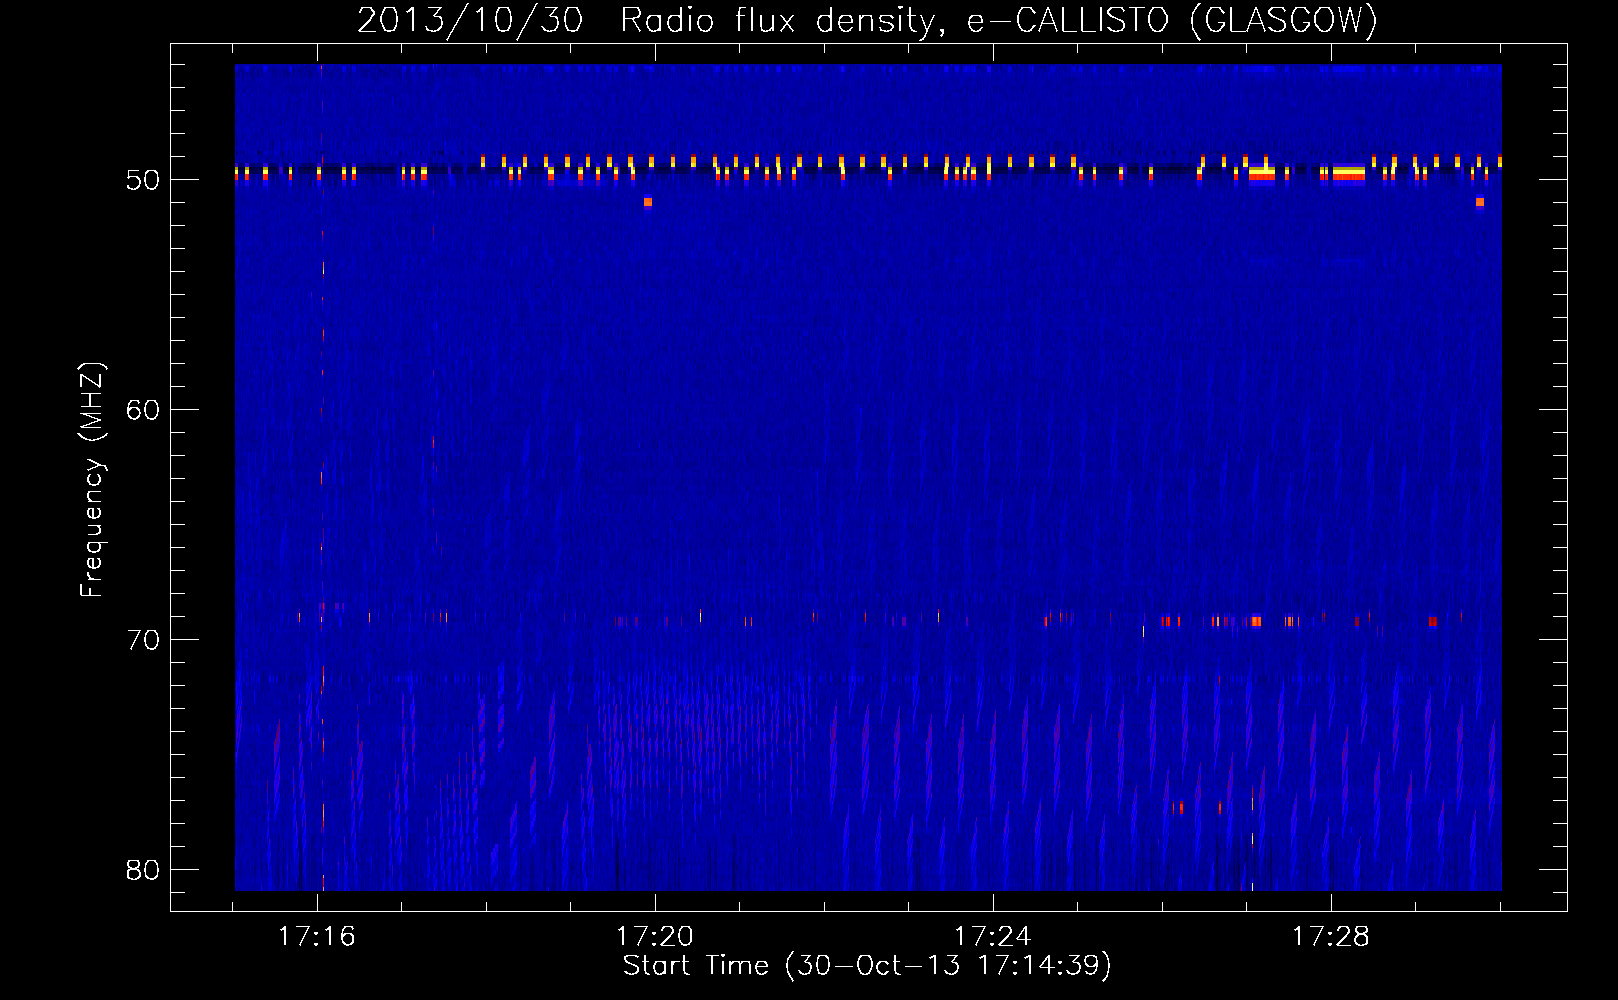Click the 'Frequency (MHZ)' axis label
Viewport: 1618px width, 1000px height.
92,480
